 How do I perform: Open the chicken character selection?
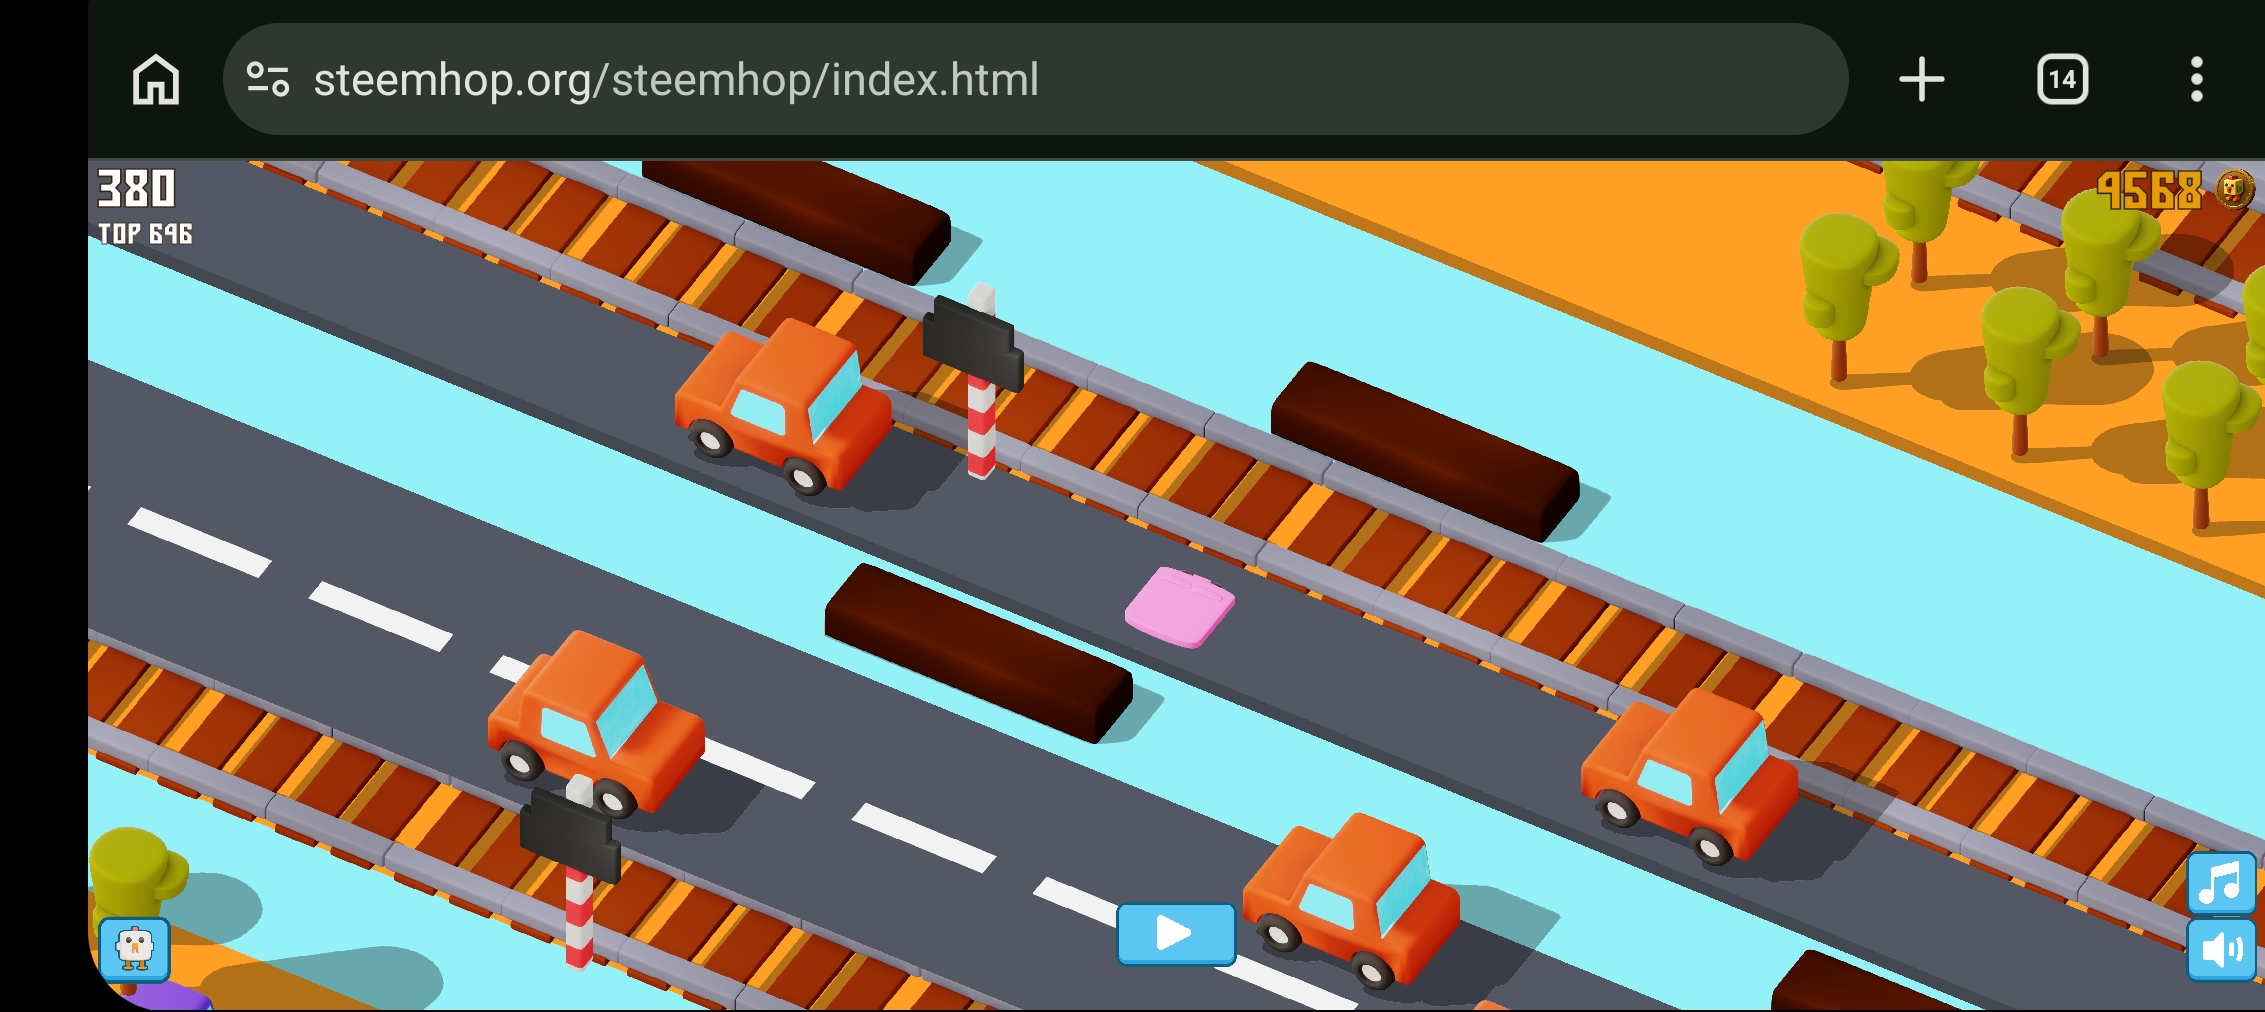pyautogui.click(x=135, y=949)
